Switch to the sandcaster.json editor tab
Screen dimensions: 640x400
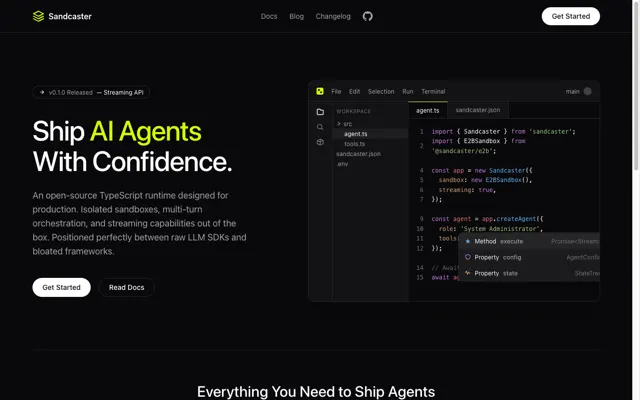478,110
